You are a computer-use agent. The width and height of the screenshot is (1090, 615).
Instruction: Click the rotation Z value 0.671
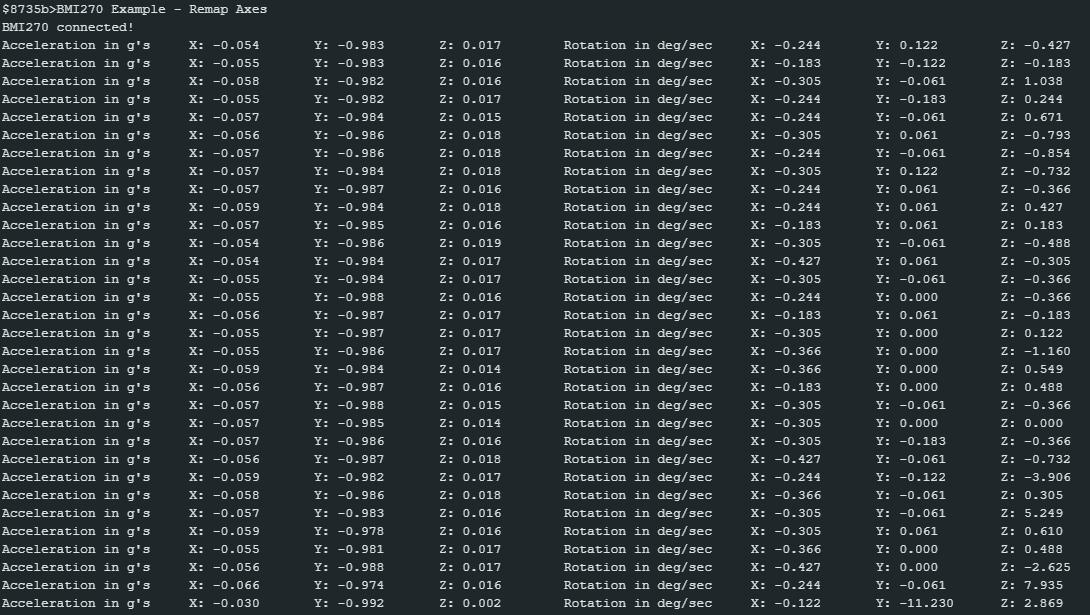click(x=1045, y=117)
